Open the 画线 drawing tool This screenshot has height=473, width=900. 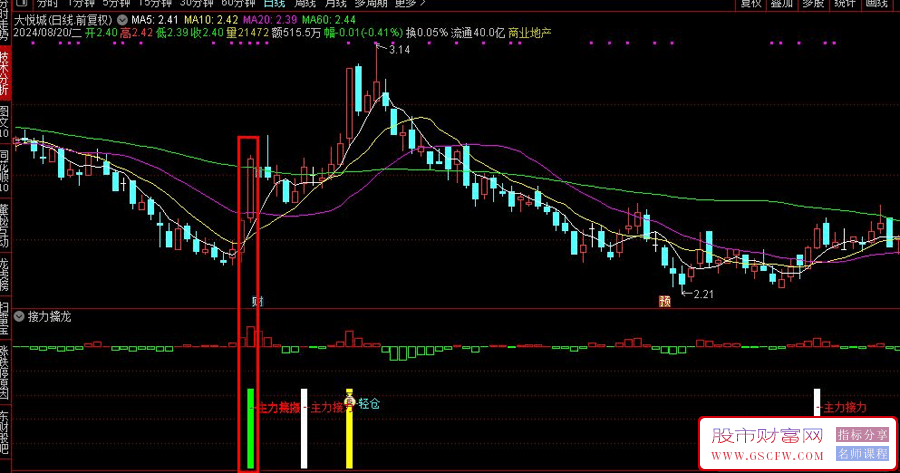click(876, 3)
